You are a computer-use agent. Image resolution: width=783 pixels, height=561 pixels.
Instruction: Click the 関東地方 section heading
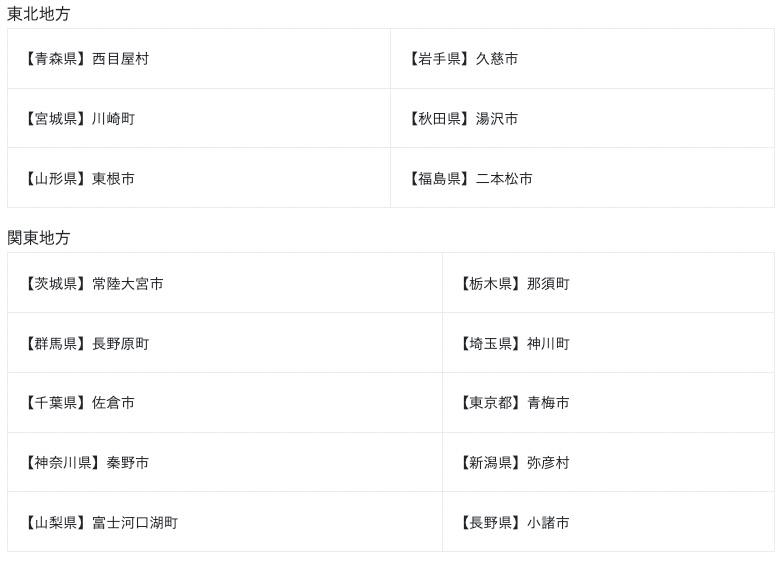click(39, 238)
